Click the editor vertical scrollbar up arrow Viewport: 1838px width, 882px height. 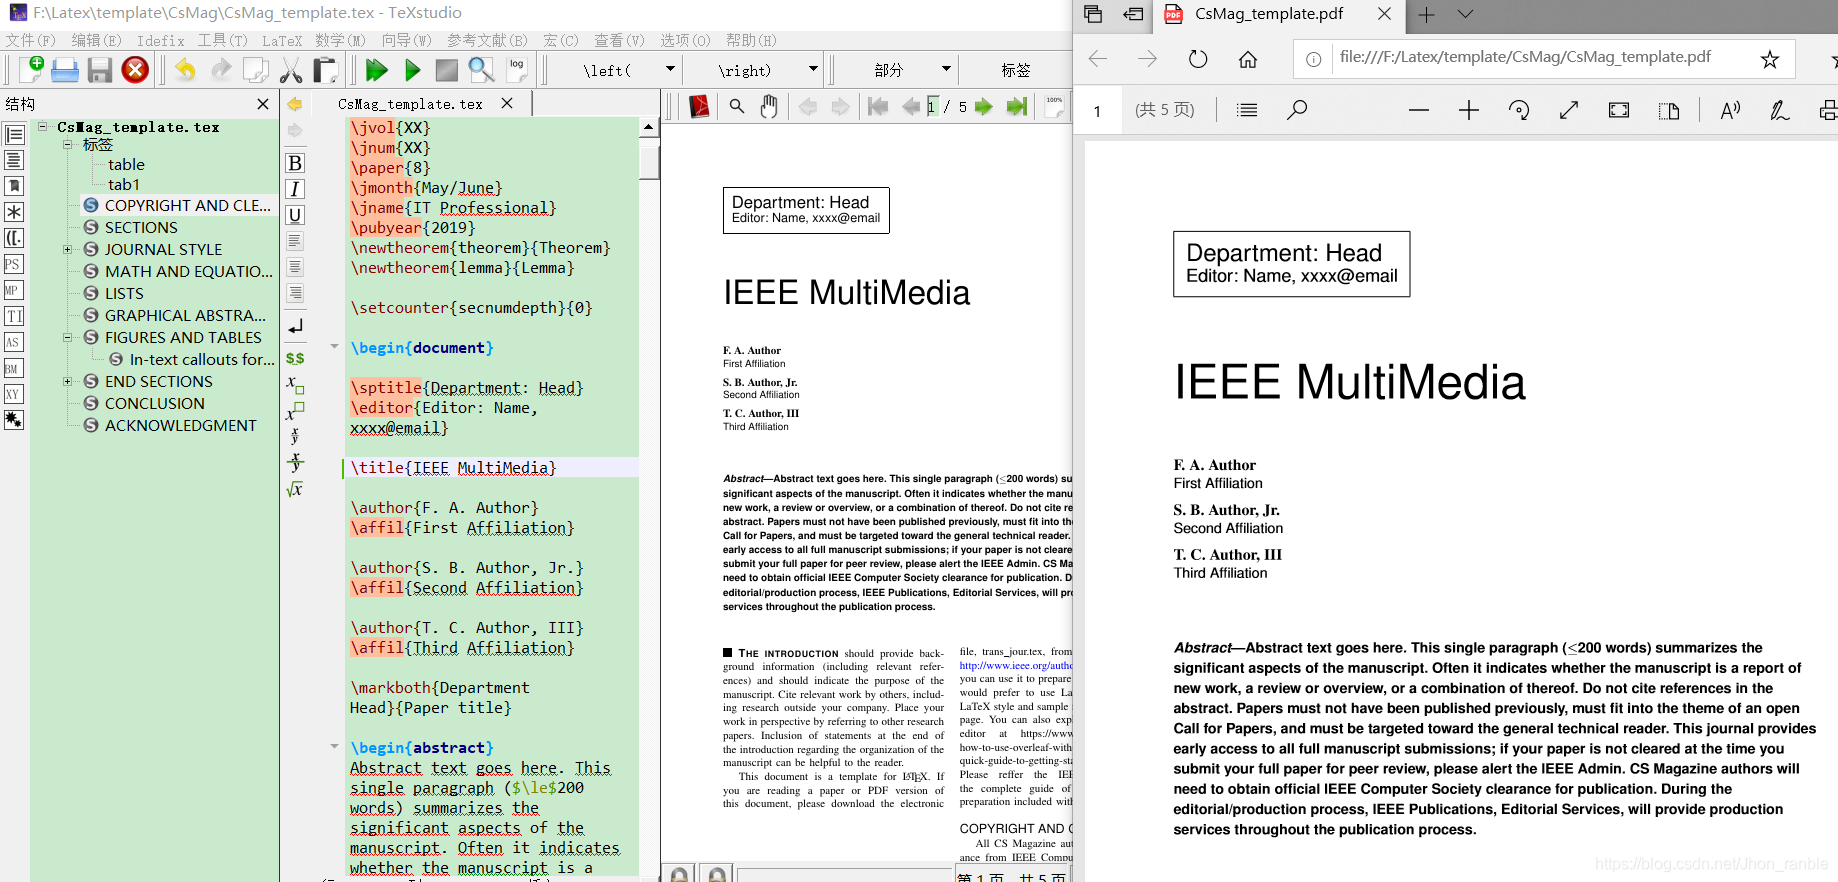tap(649, 127)
